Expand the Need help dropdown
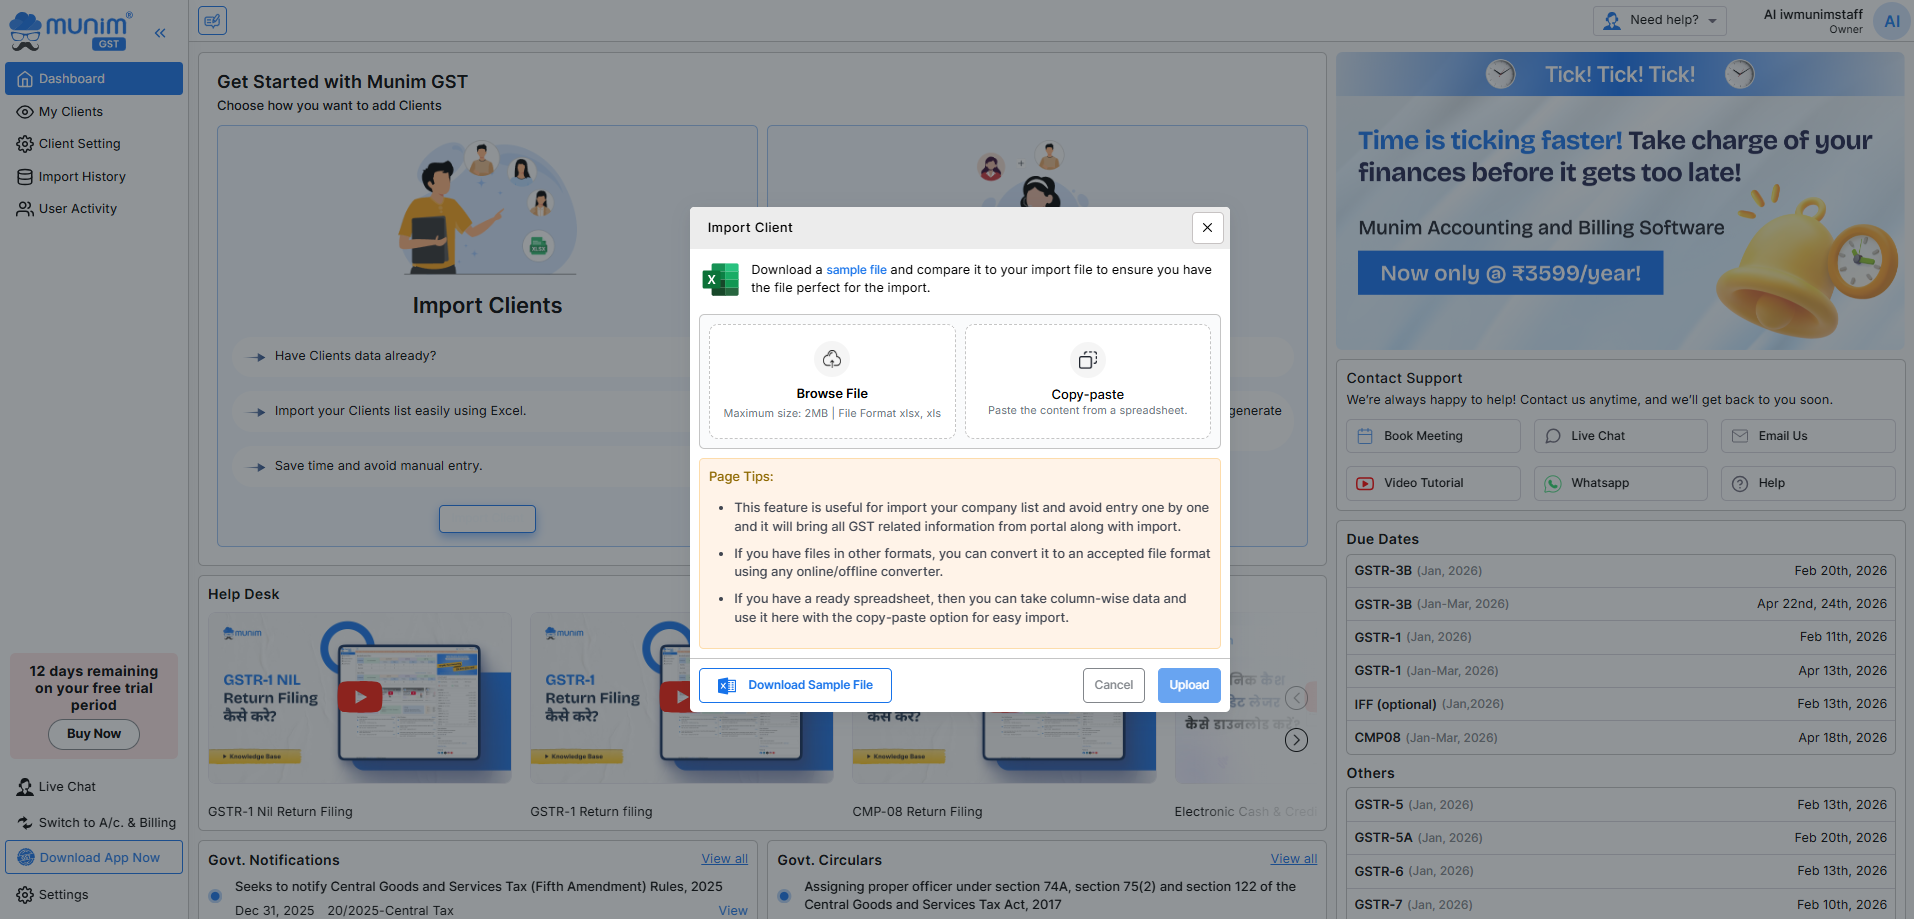The width and height of the screenshot is (1914, 919). tap(1659, 20)
